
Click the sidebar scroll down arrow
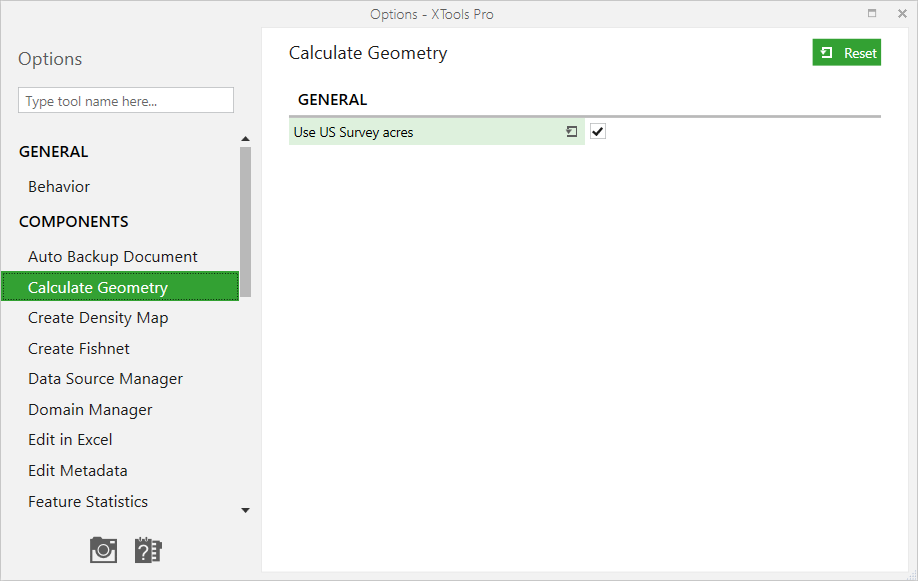245,511
